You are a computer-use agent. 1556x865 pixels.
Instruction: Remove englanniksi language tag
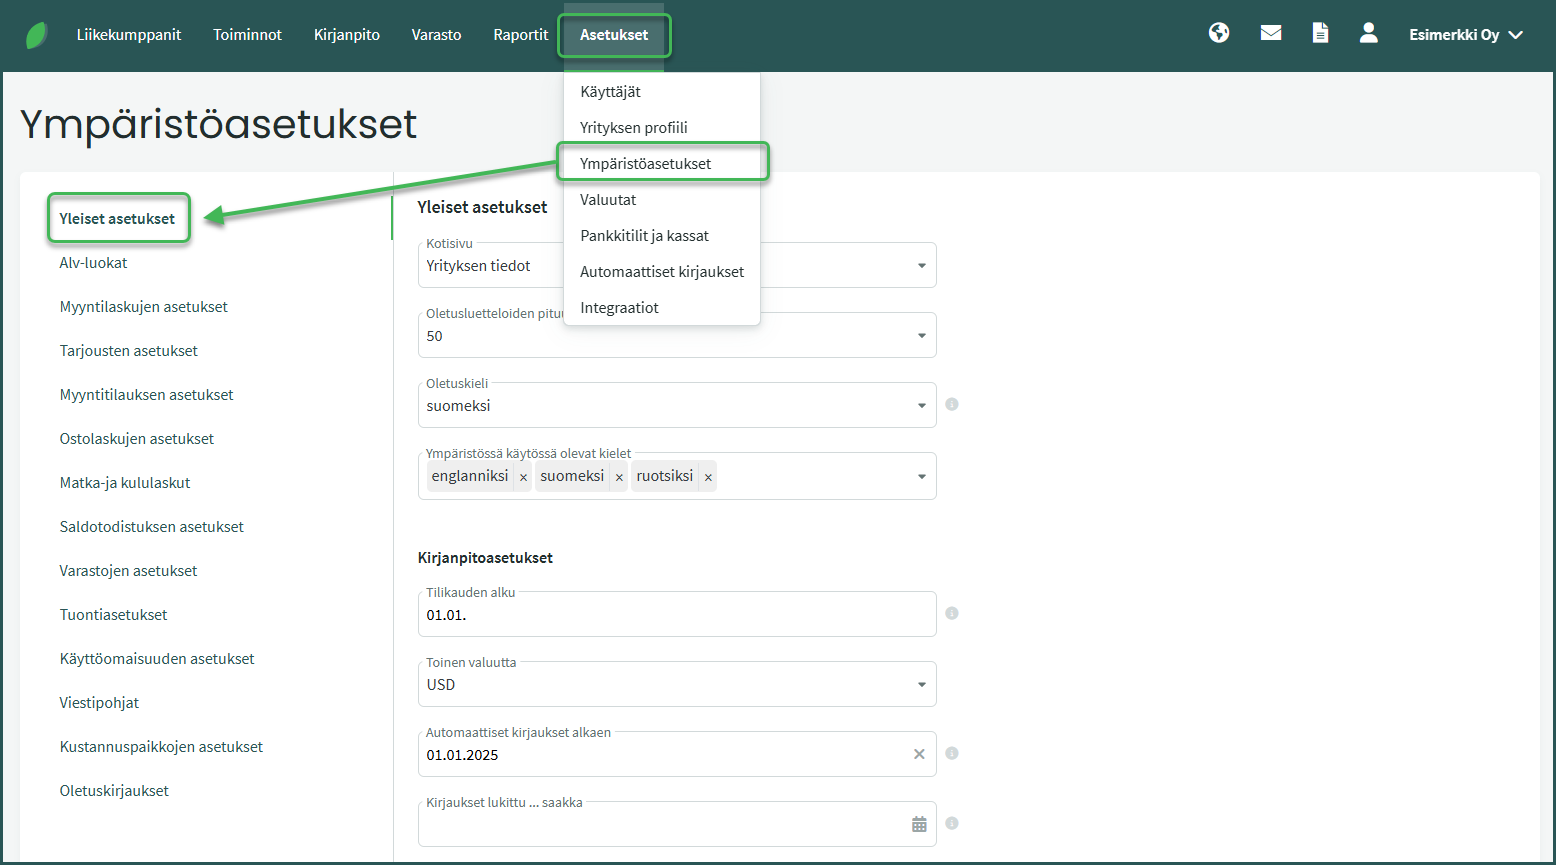click(x=523, y=477)
